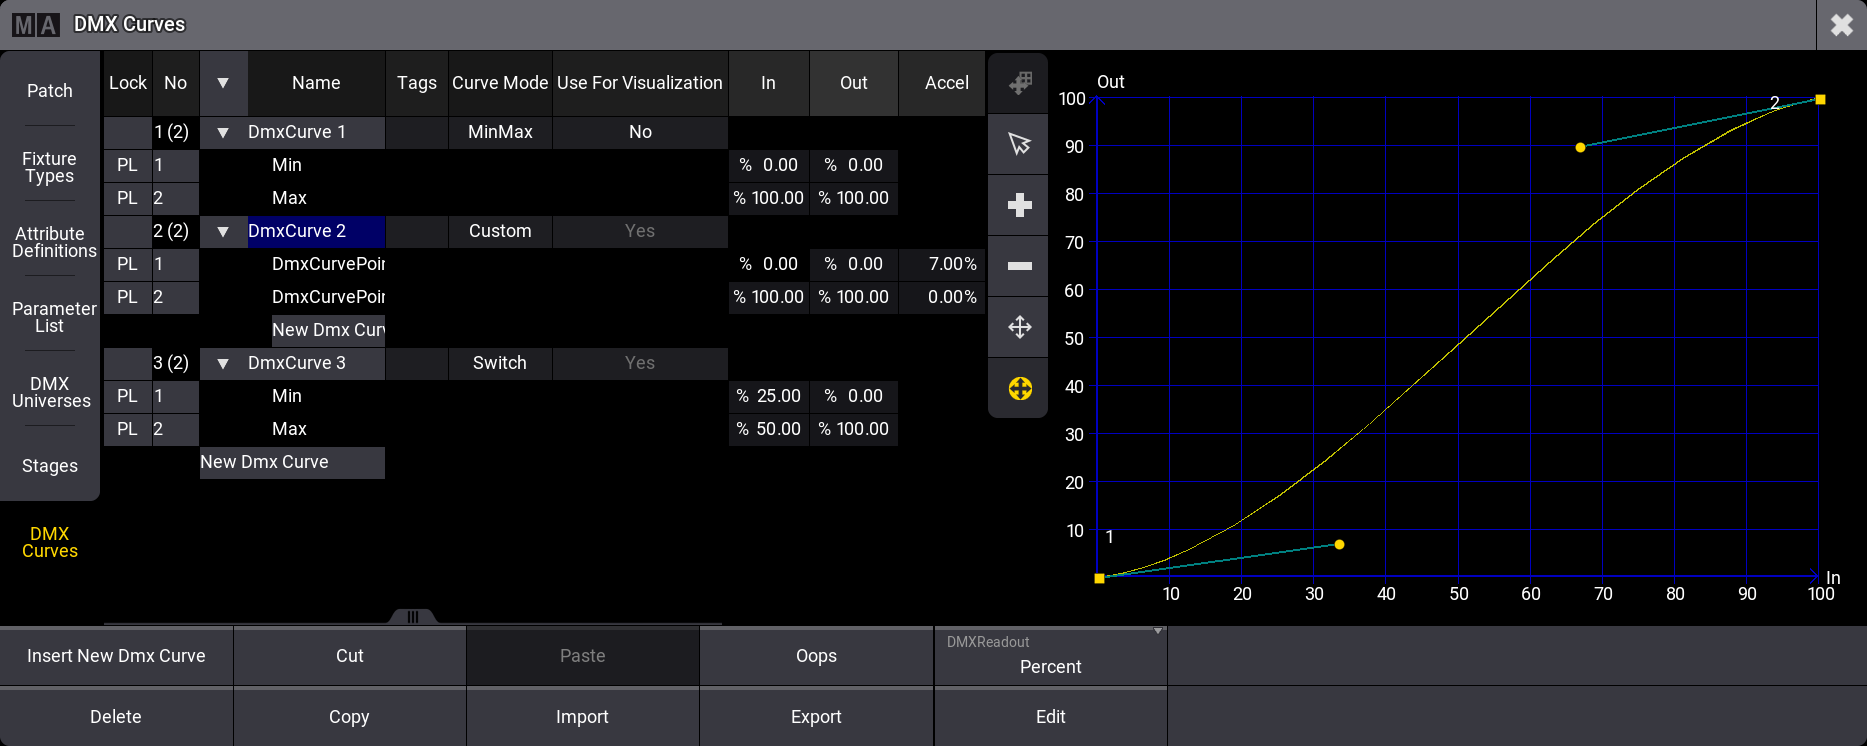Click the grid snap icon atop toolbar
1867x746 pixels.
pos(1019,83)
